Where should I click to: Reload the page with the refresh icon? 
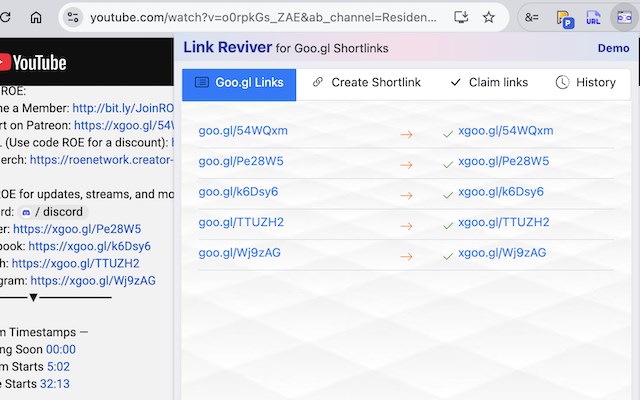tap(5, 17)
